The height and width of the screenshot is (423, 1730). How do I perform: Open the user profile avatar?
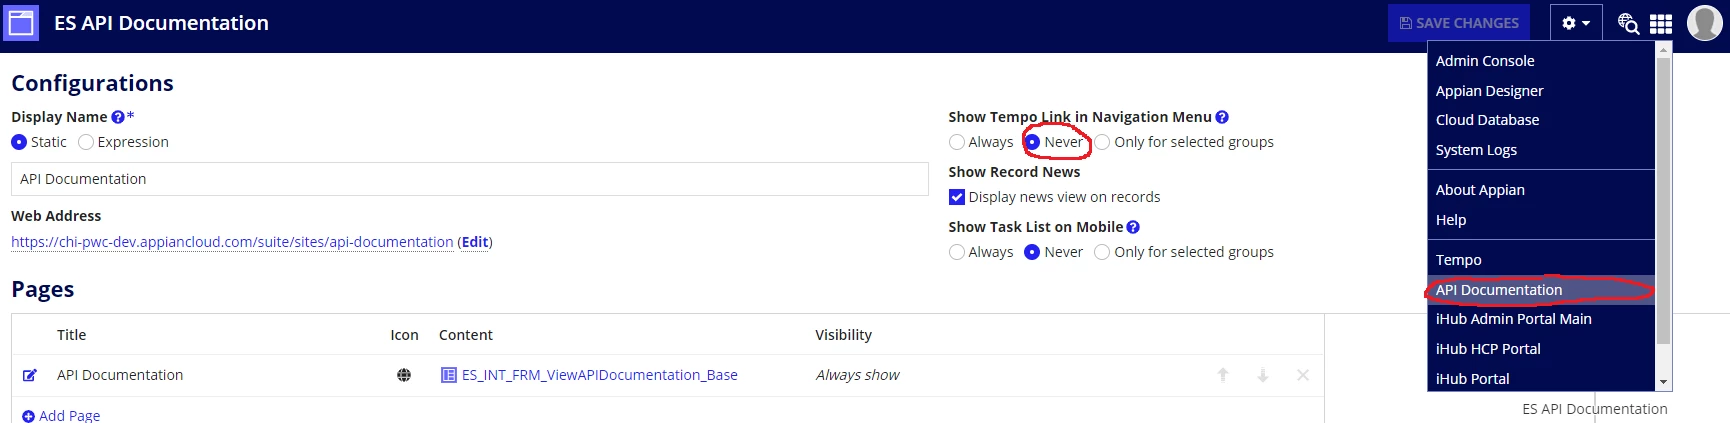click(1704, 23)
